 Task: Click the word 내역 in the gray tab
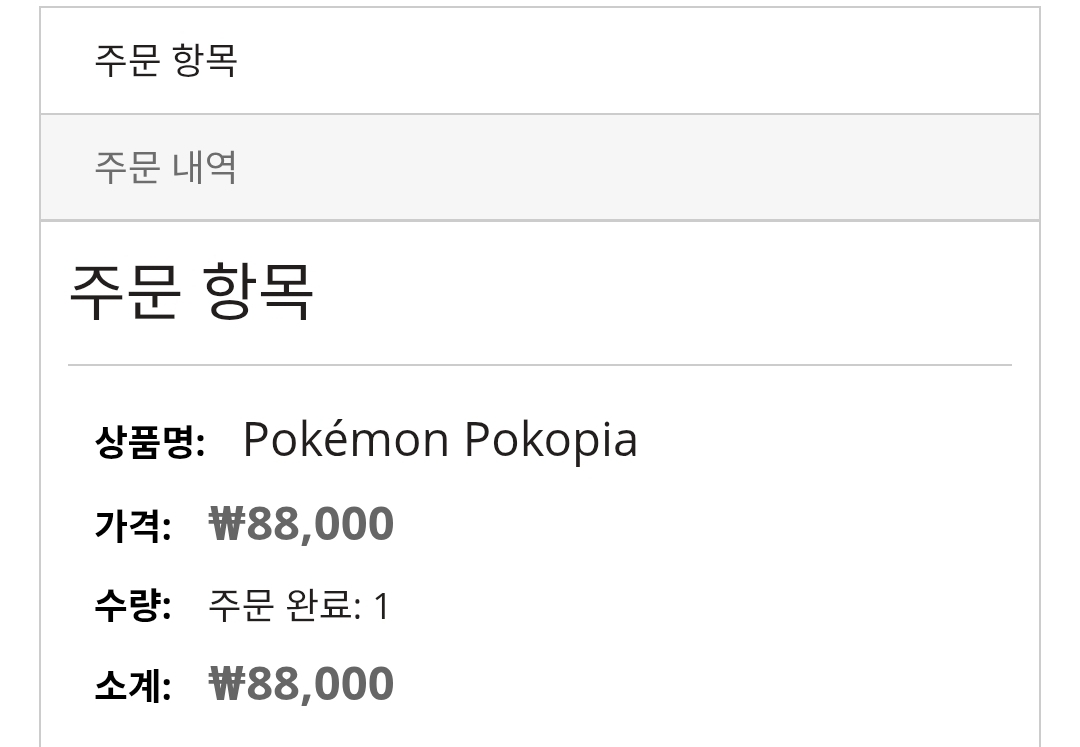click(204, 167)
